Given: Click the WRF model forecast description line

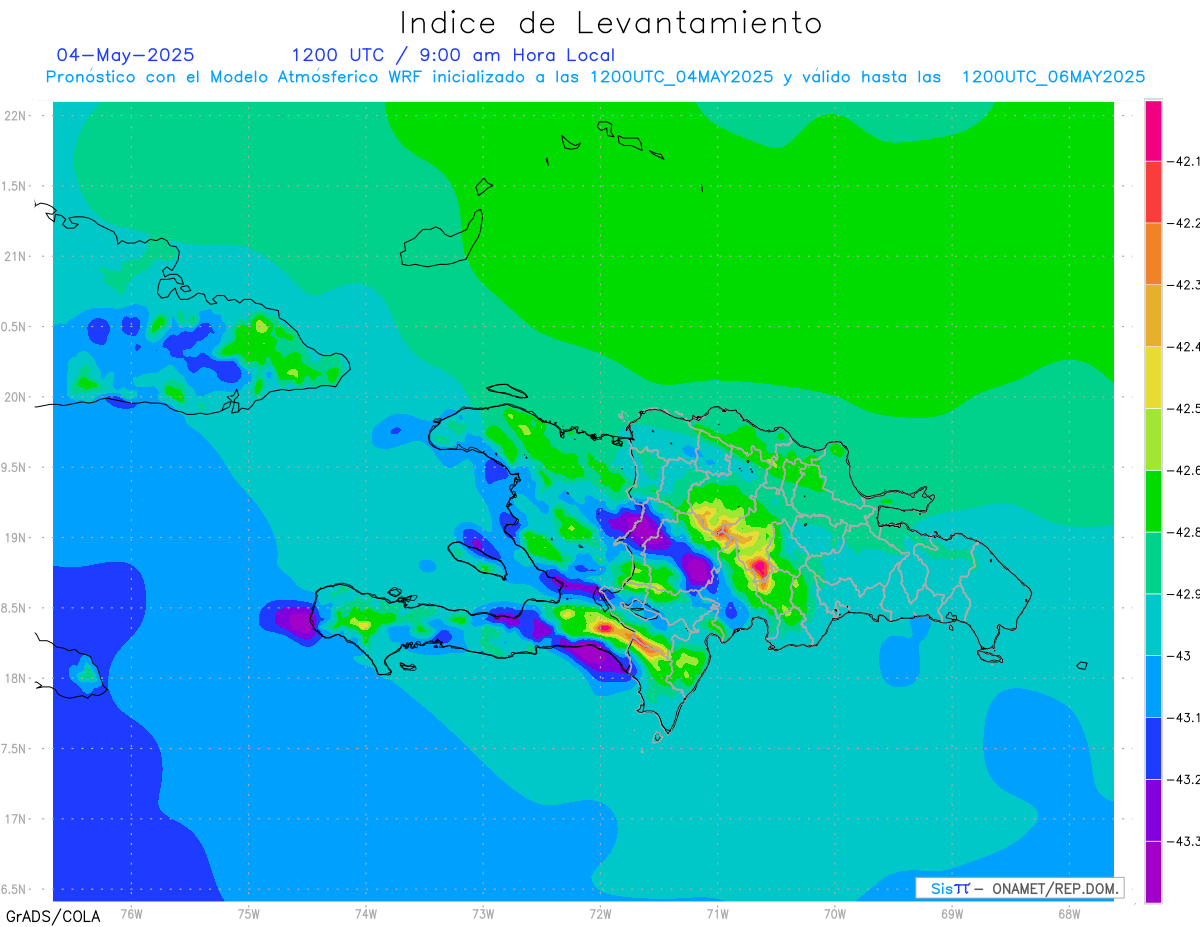Looking at the screenshot, I should pos(595,77).
